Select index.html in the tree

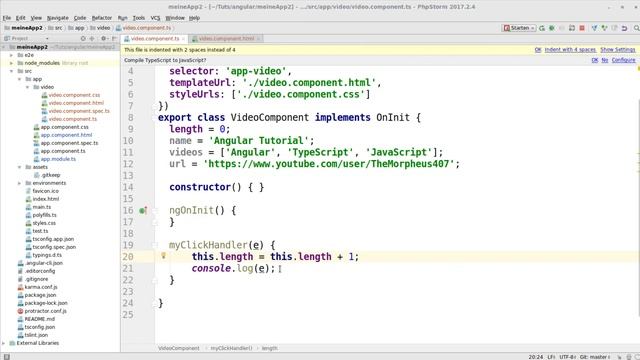click(x=45, y=199)
